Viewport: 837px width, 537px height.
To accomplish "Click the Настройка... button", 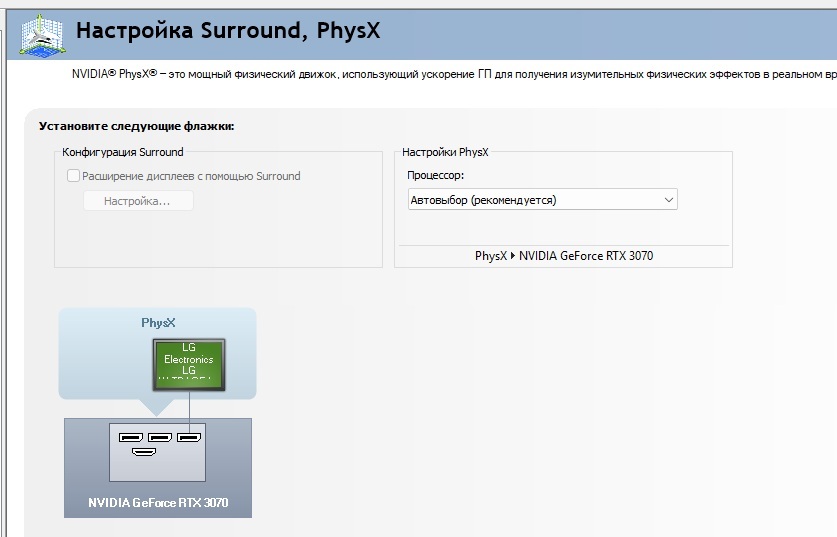I will (x=138, y=201).
